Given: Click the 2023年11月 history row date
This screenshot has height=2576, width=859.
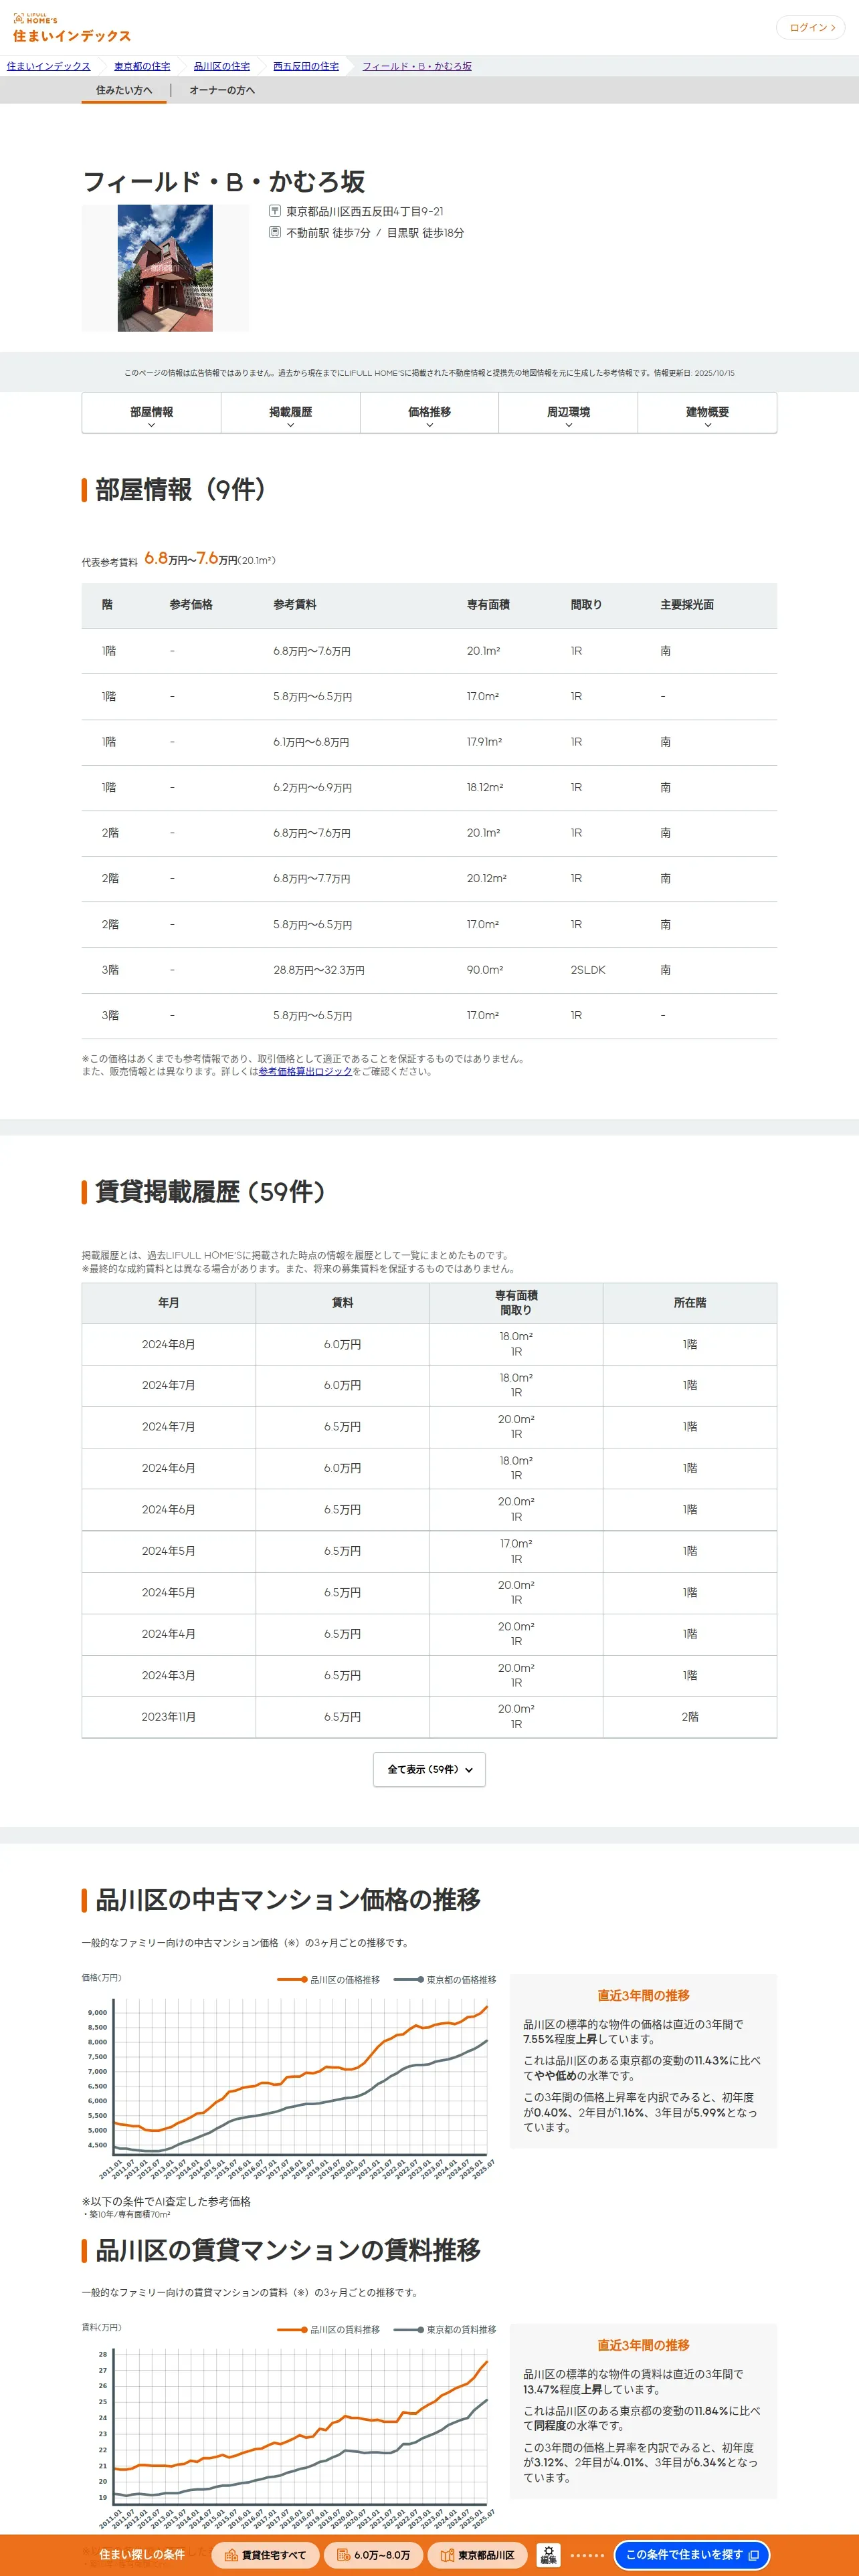Looking at the screenshot, I should (x=168, y=1716).
